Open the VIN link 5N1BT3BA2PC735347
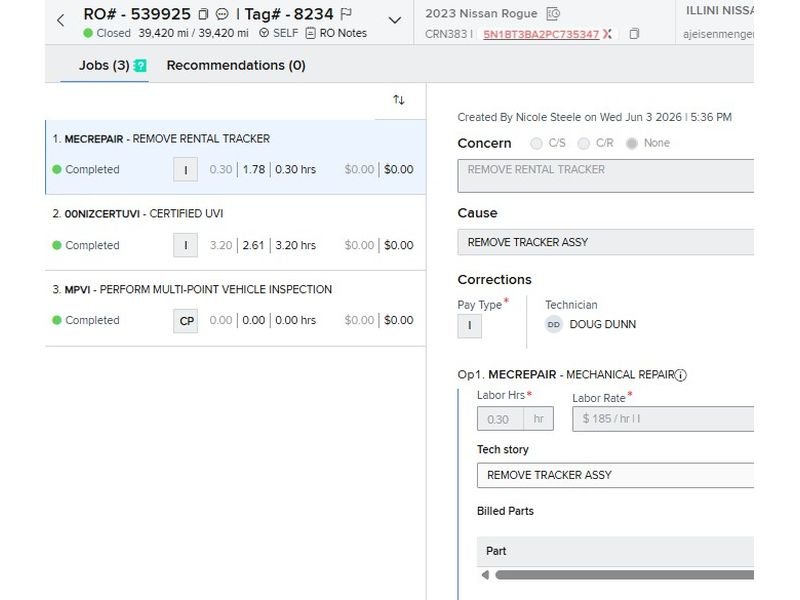 click(541, 34)
